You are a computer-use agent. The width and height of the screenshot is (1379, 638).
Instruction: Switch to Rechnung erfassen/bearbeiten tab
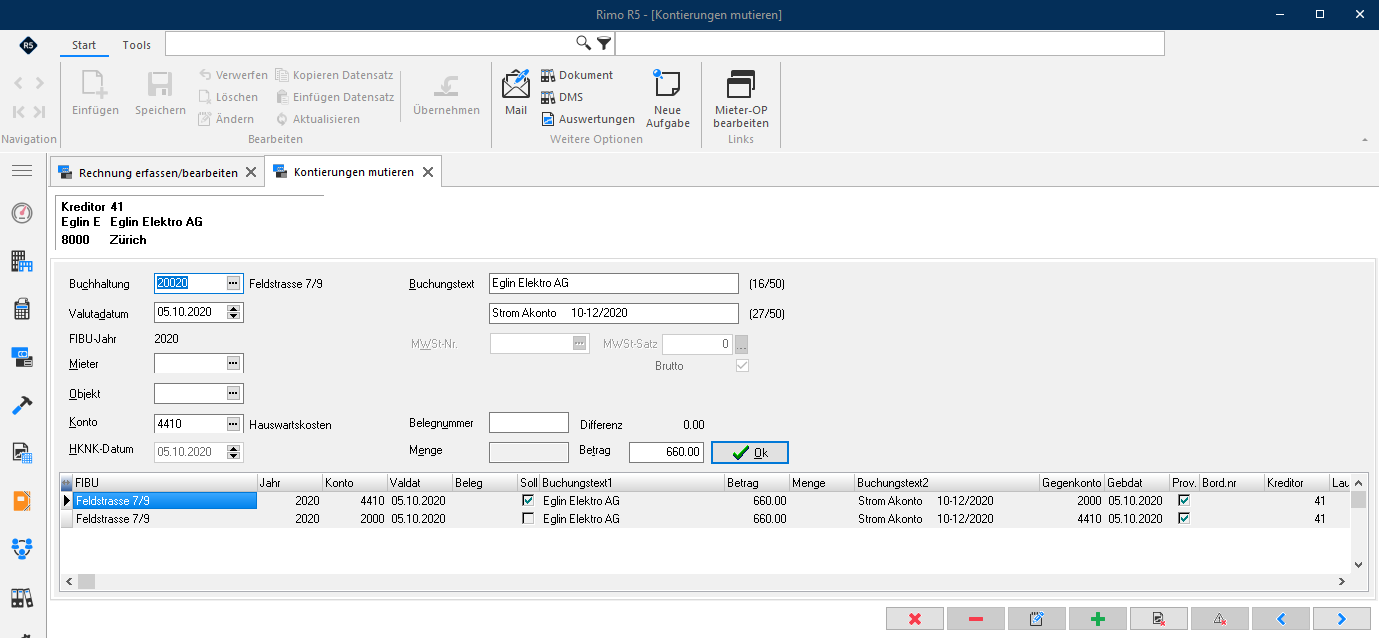pyautogui.click(x=158, y=172)
